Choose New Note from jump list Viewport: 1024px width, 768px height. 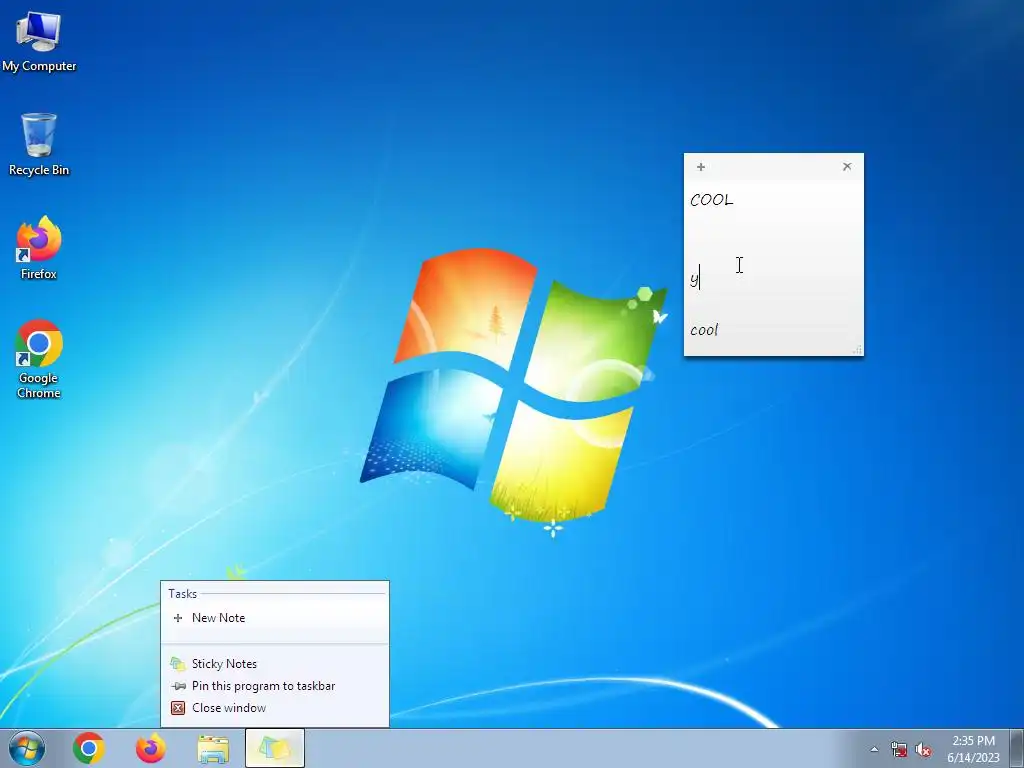pyautogui.click(x=275, y=618)
